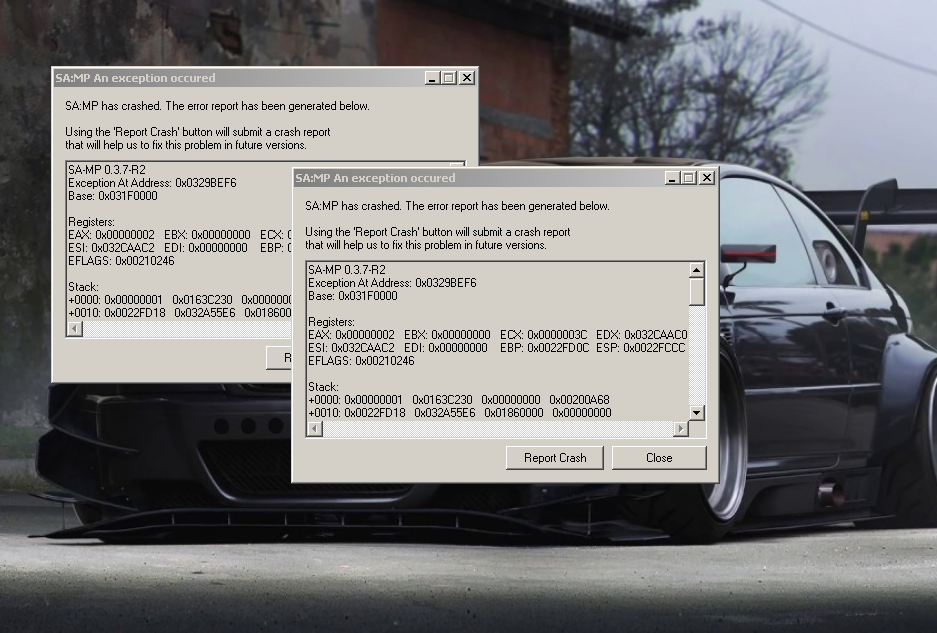Click 'EFLAGS: 0x00210246' in back window
The image size is (937, 633).
coord(121,261)
